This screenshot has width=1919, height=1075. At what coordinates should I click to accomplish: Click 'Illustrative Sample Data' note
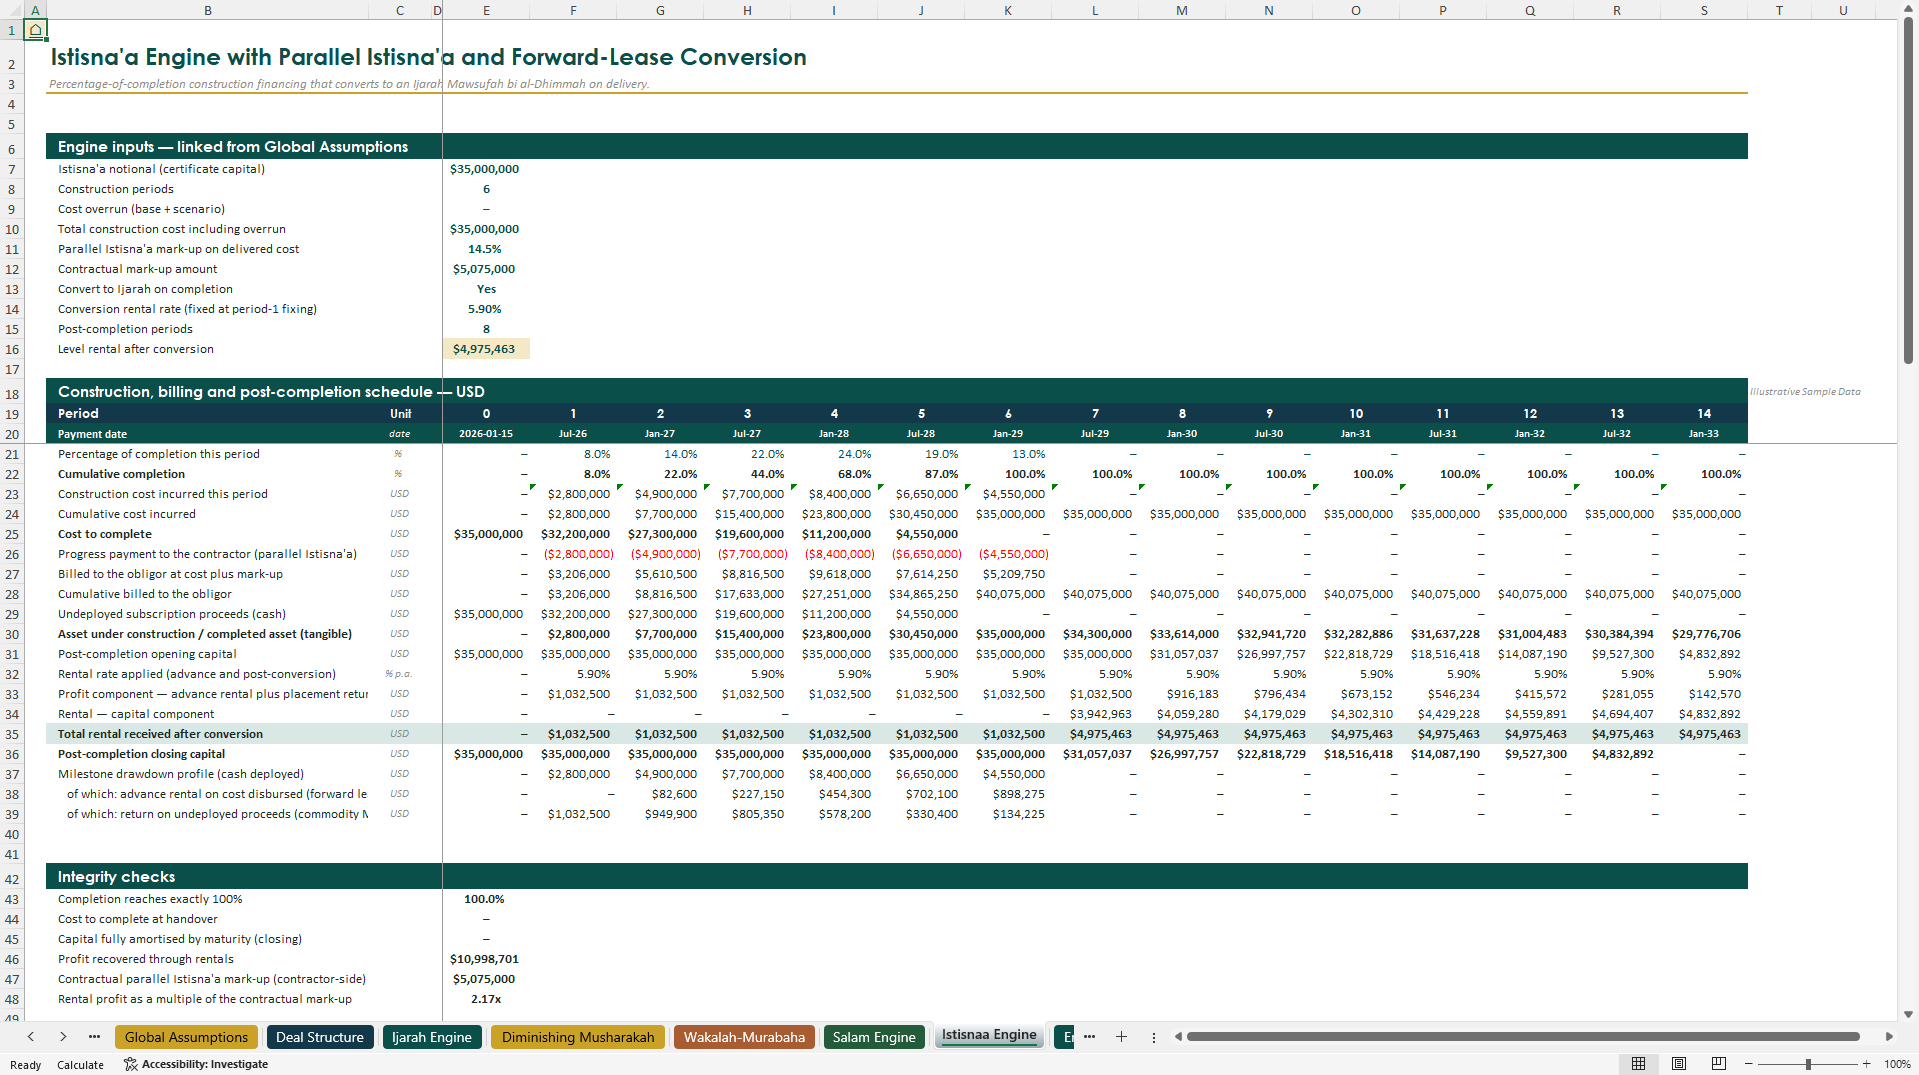(x=1805, y=392)
